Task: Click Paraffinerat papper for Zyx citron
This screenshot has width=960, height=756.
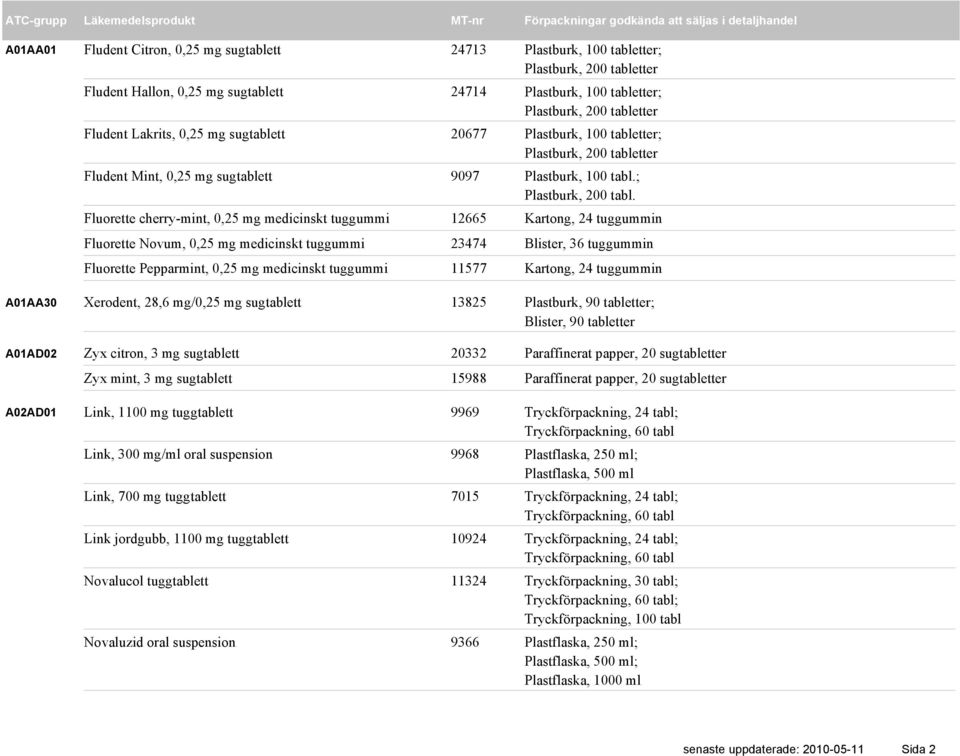Action: coord(625,354)
